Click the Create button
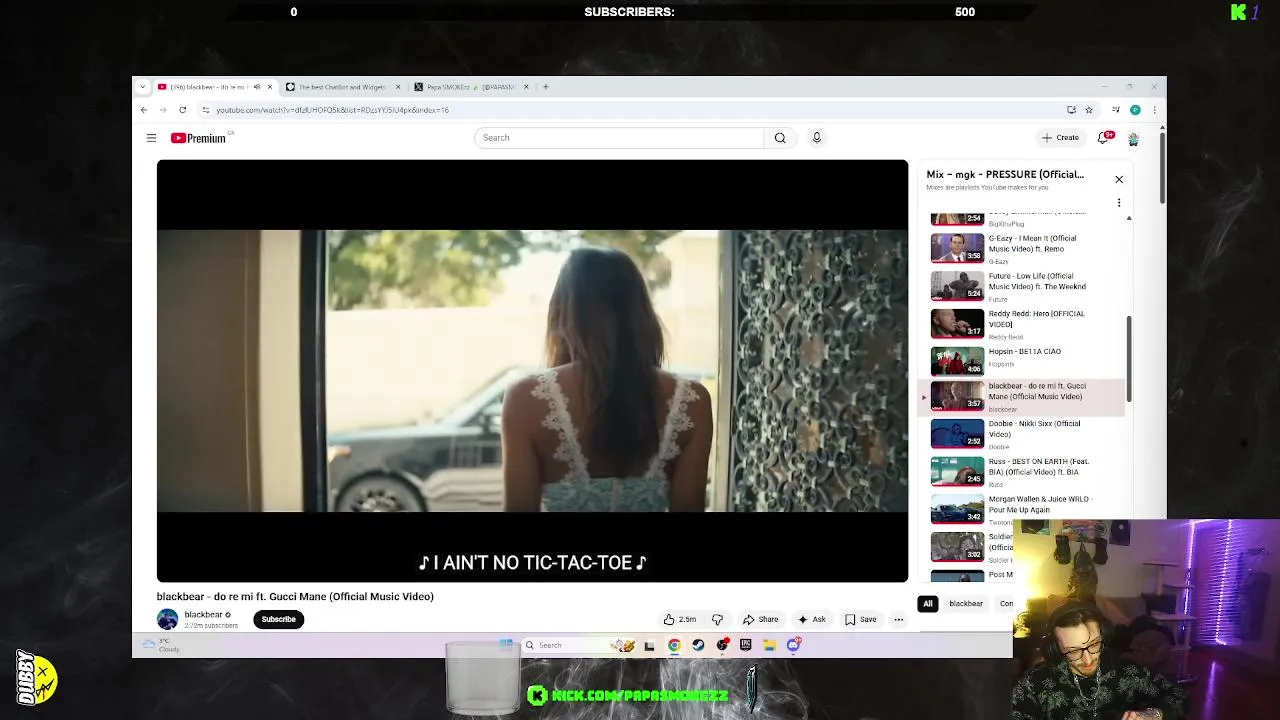The height and width of the screenshot is (720, 1280). point(1061,138)
